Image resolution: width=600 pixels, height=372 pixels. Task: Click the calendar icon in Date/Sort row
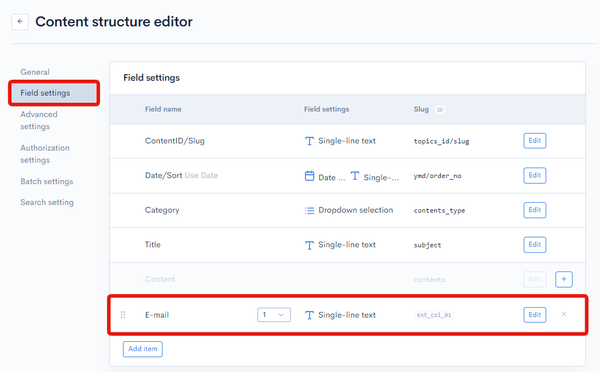pos(309,176)
